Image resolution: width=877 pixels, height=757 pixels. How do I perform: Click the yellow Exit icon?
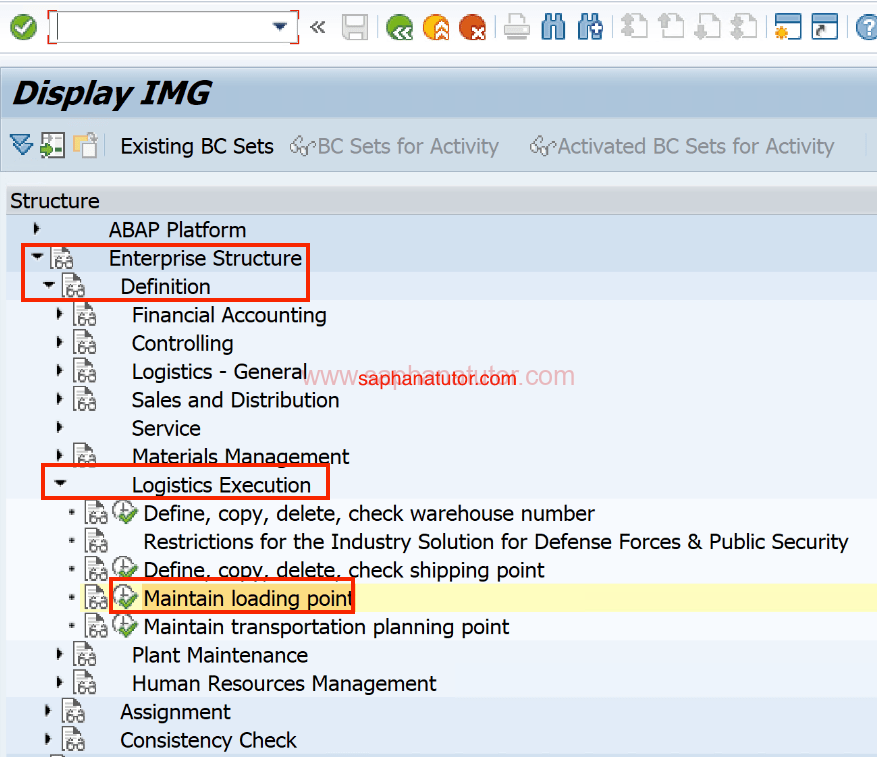(x=436, y=27)
